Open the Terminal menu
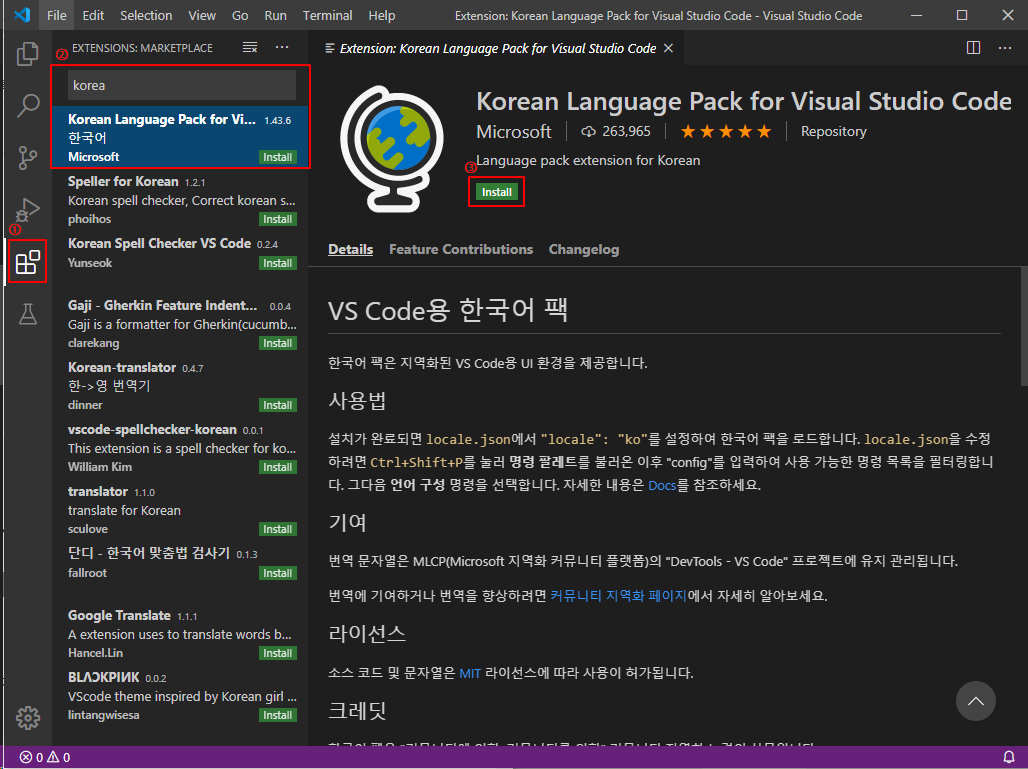The image size is (1028, 769). point(327,15)
